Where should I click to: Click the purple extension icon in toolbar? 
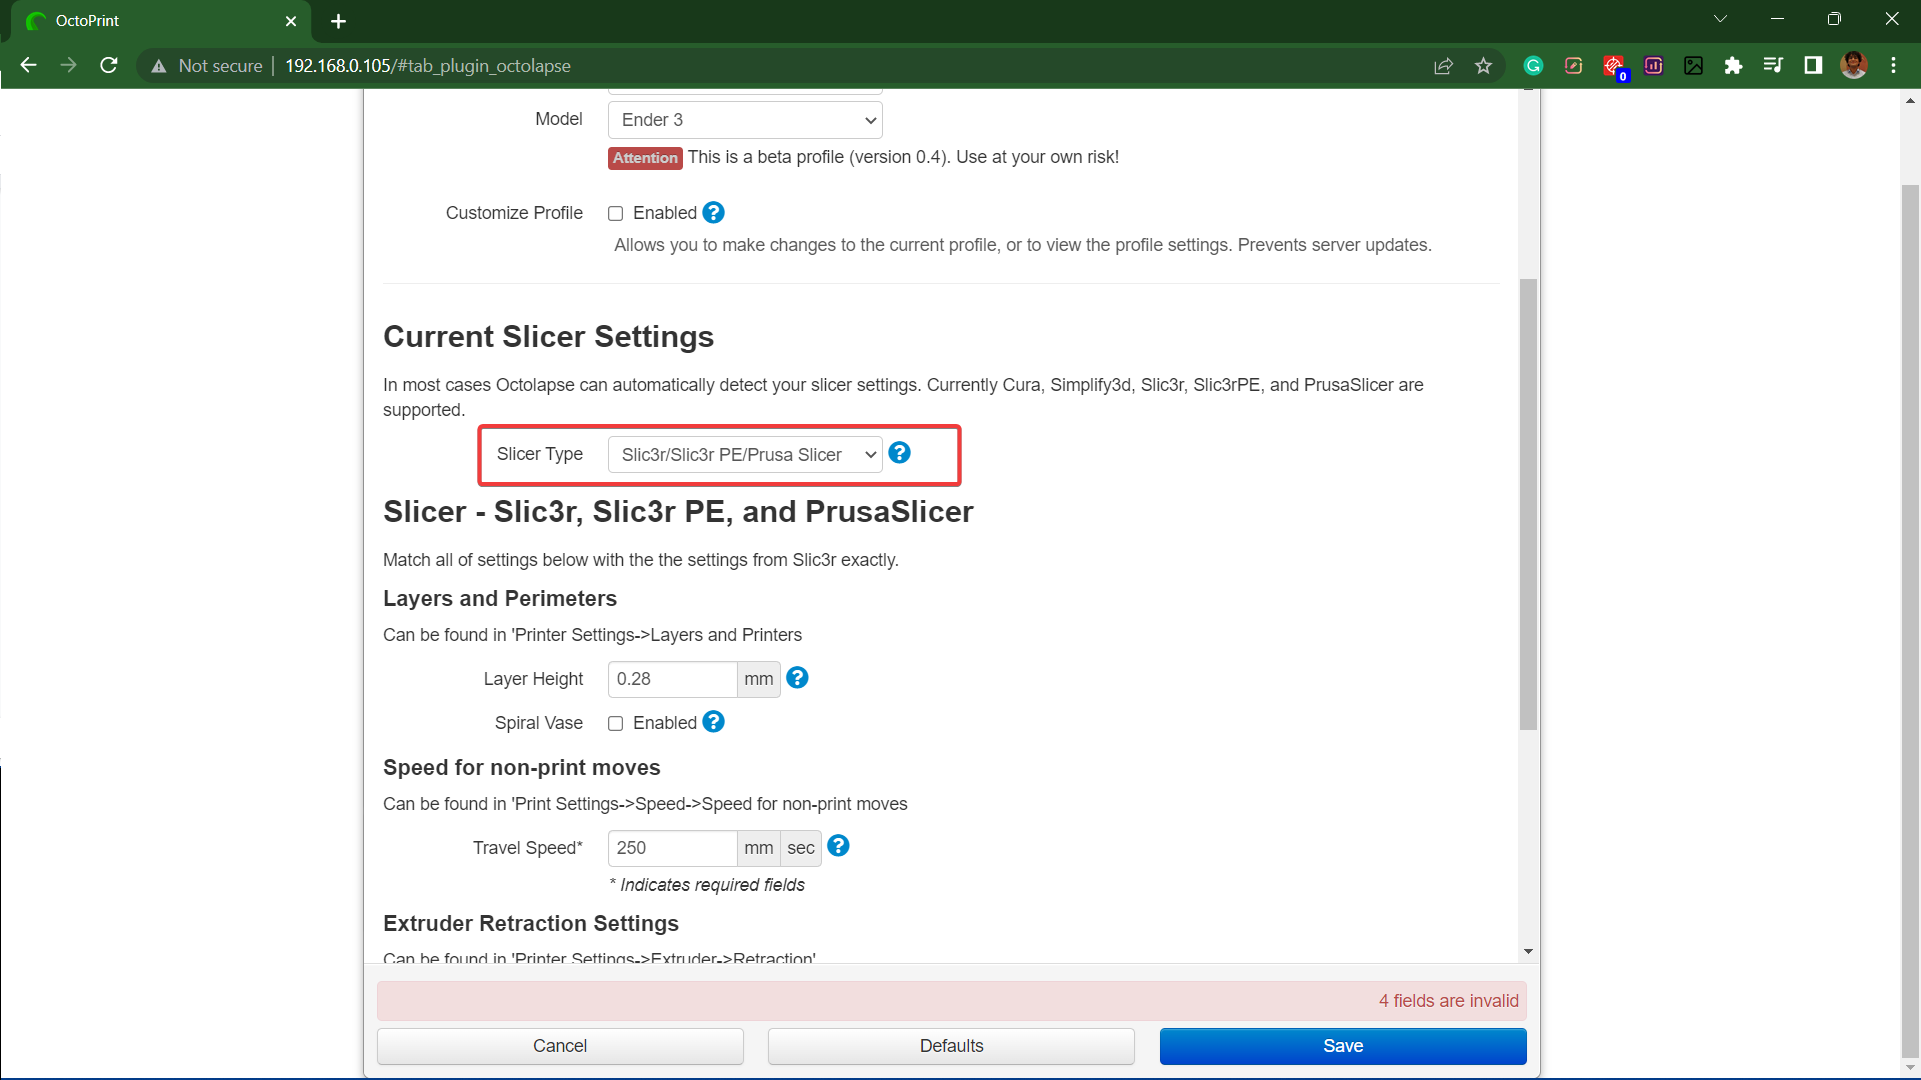click(1653, 66)
